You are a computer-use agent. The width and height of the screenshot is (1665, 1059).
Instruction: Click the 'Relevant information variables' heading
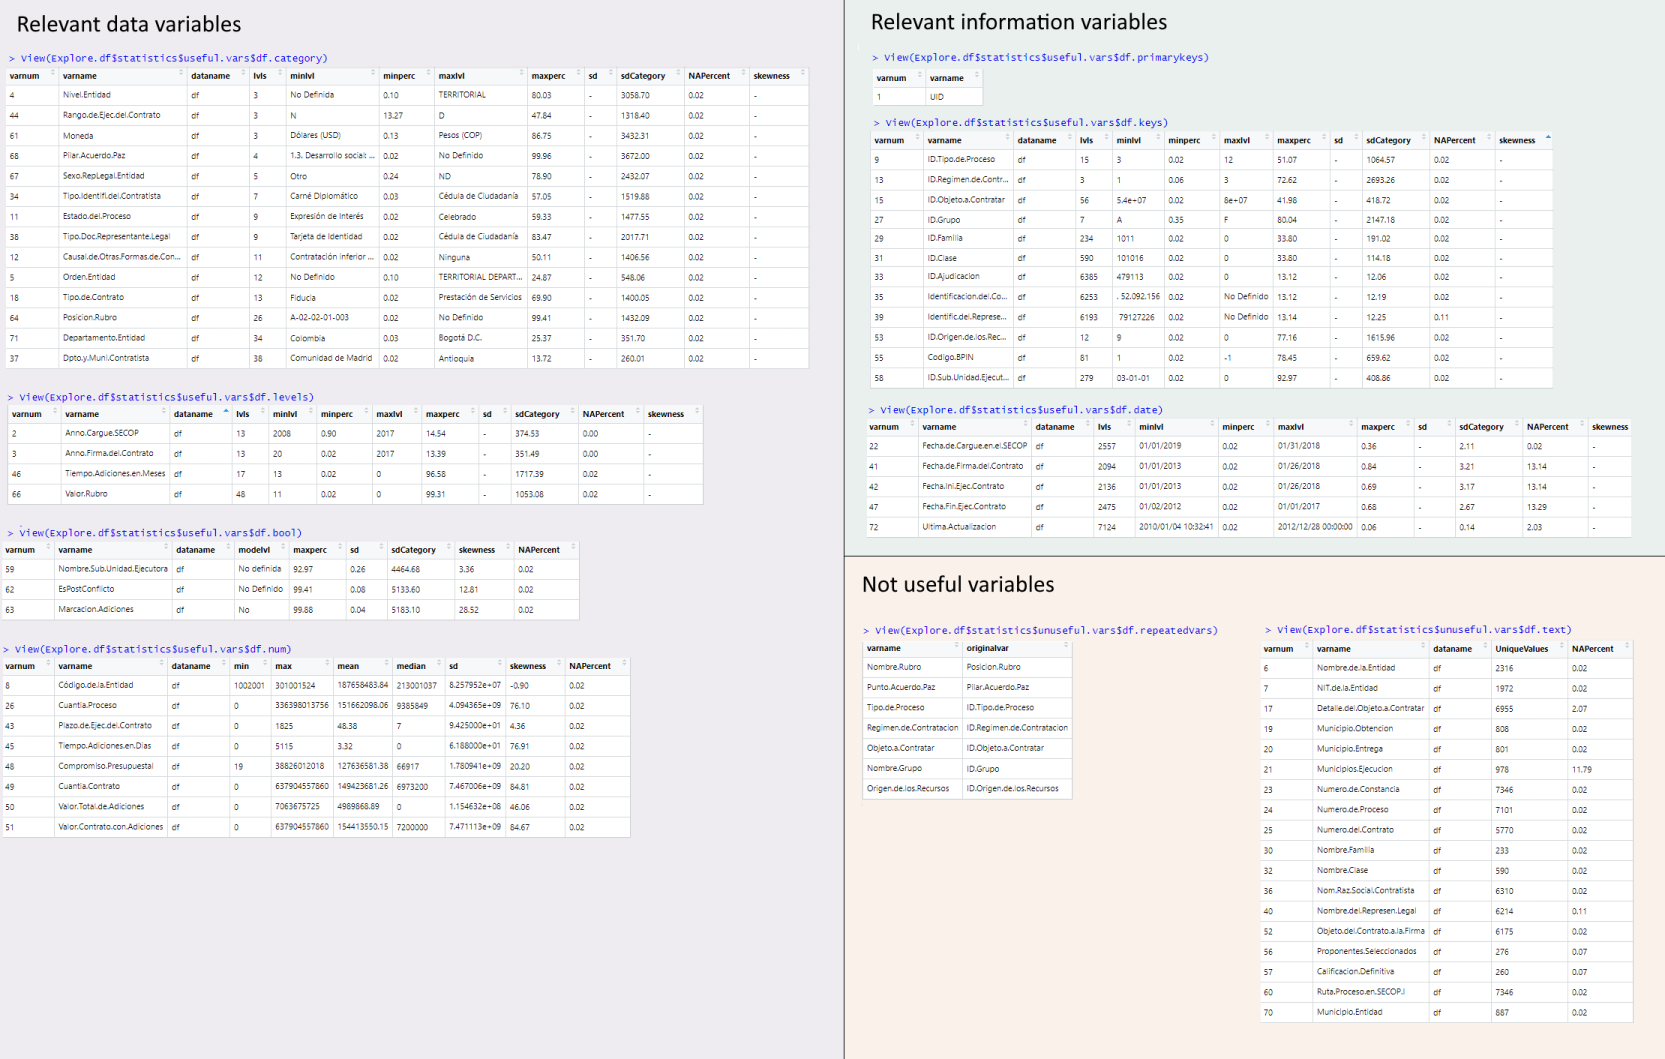1019,22
